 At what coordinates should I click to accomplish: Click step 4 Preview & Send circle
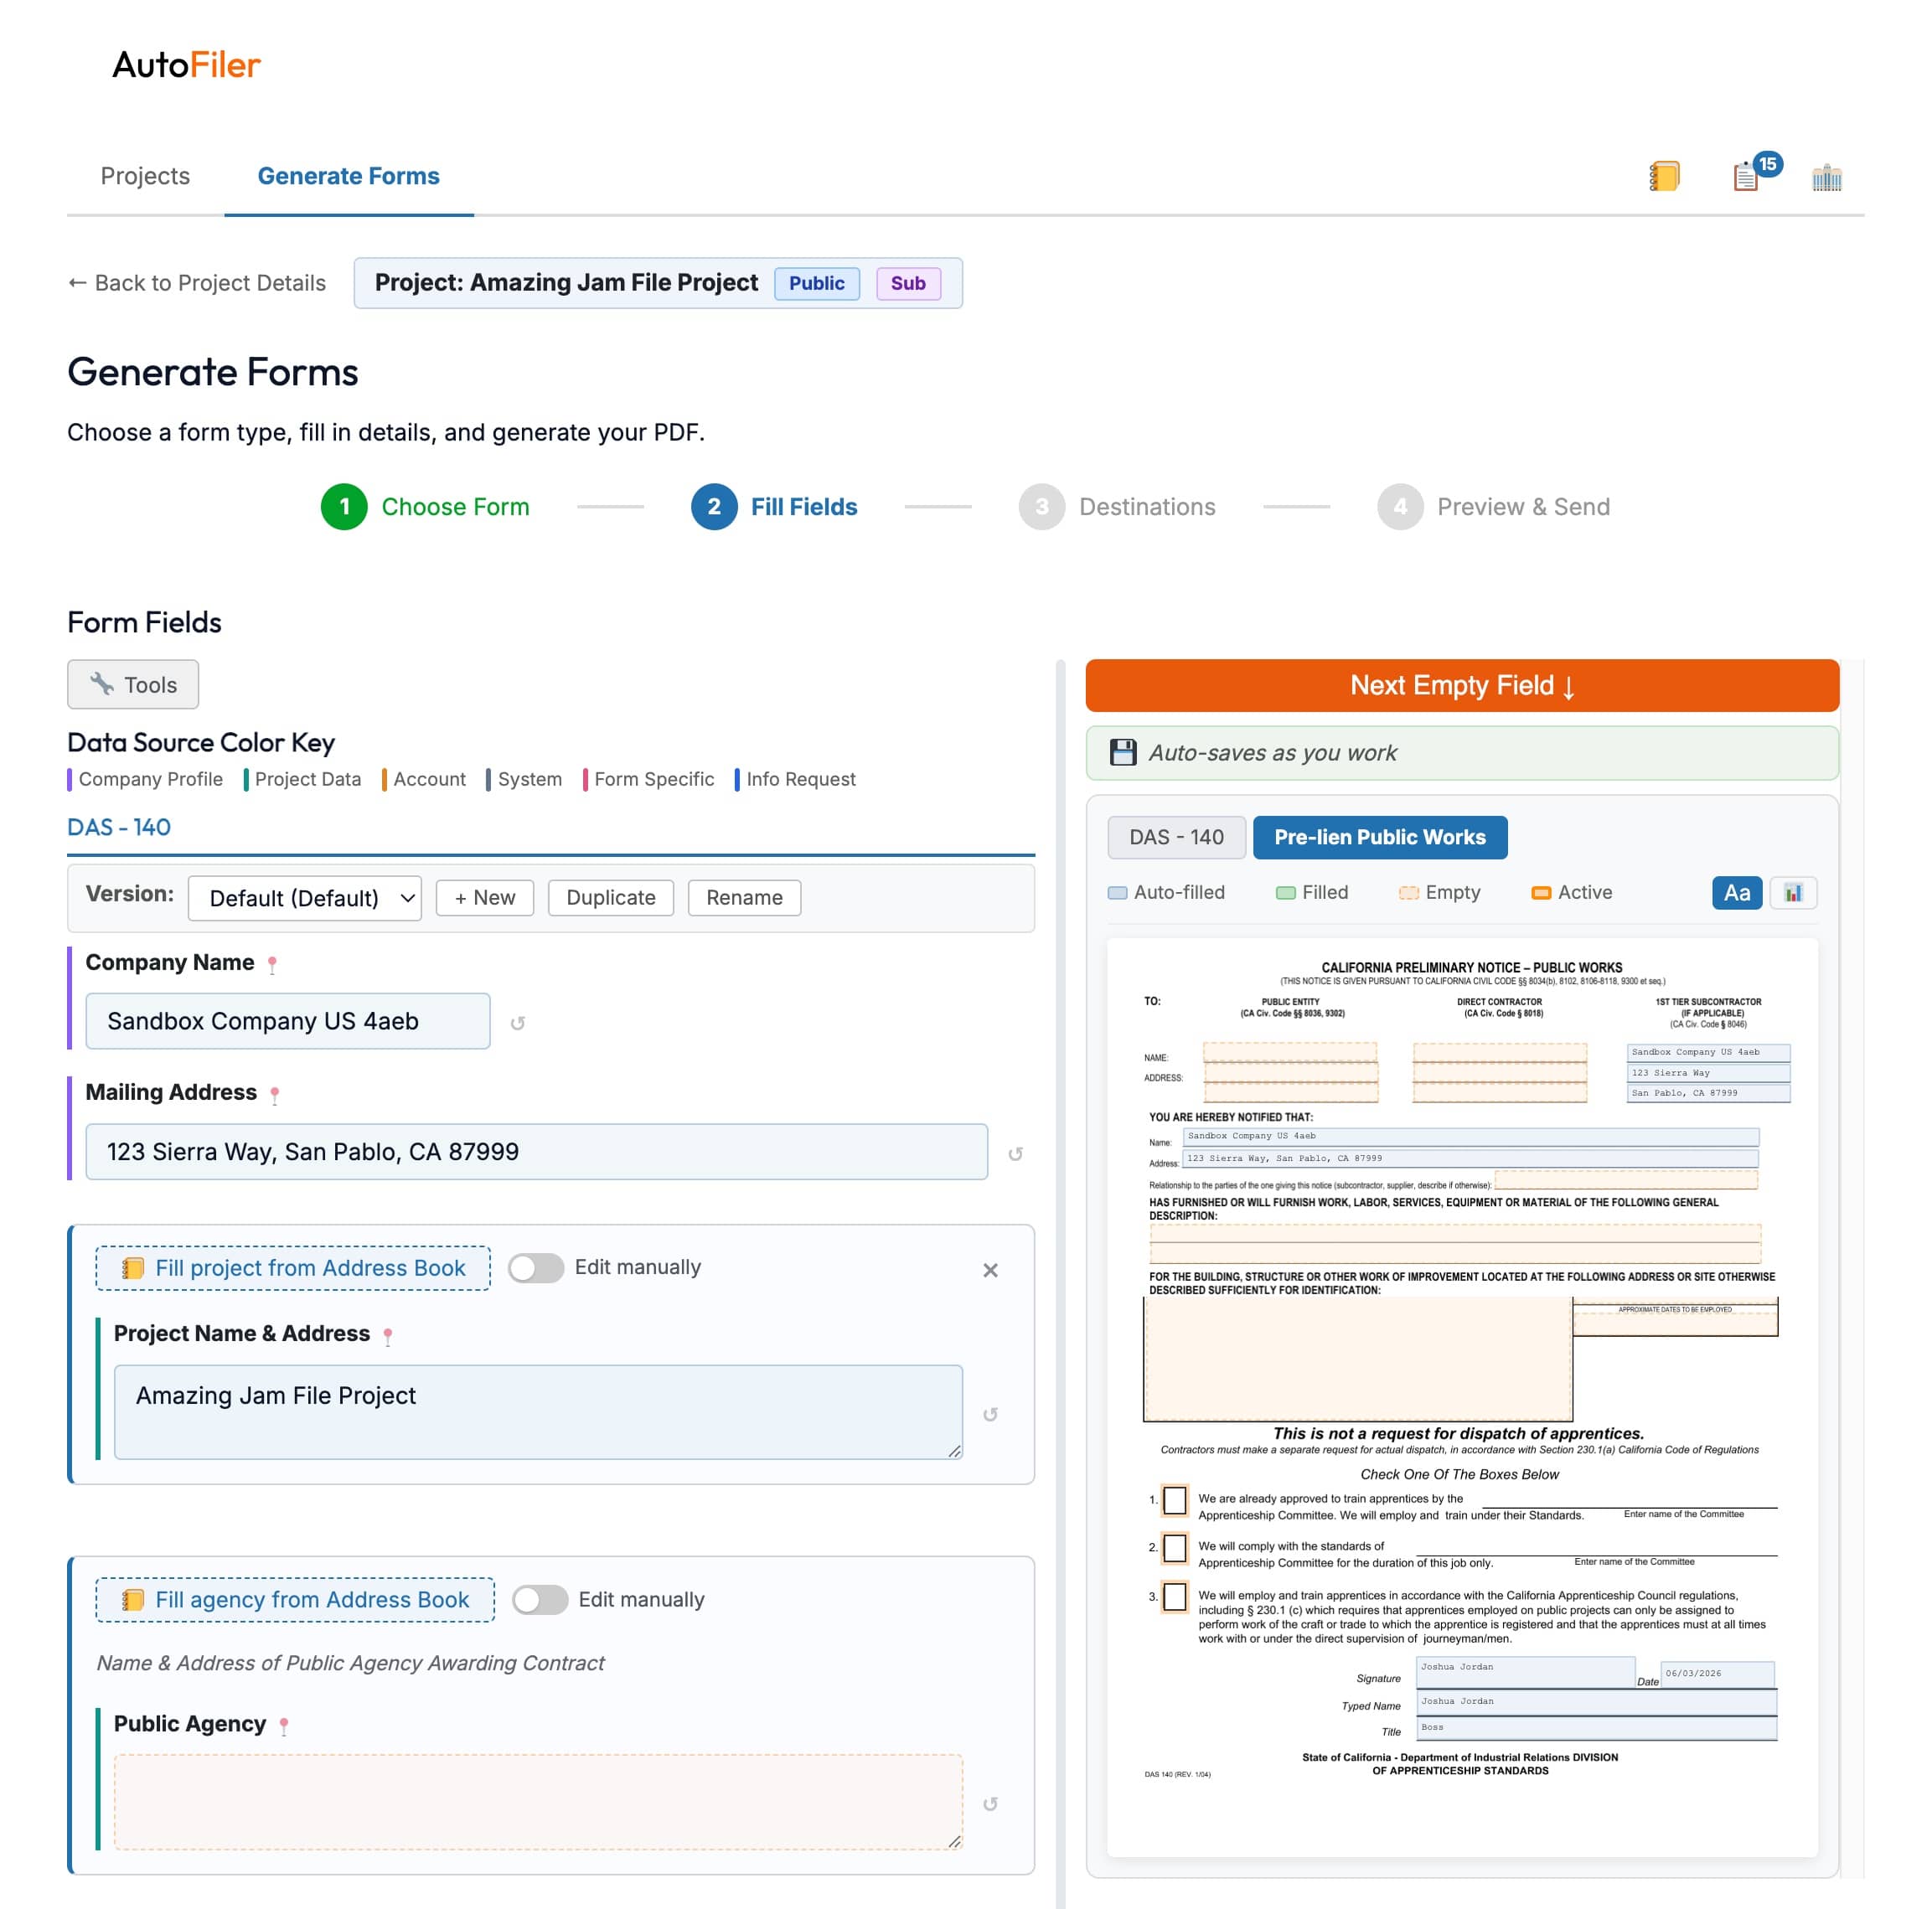(x=1400, y=506)
